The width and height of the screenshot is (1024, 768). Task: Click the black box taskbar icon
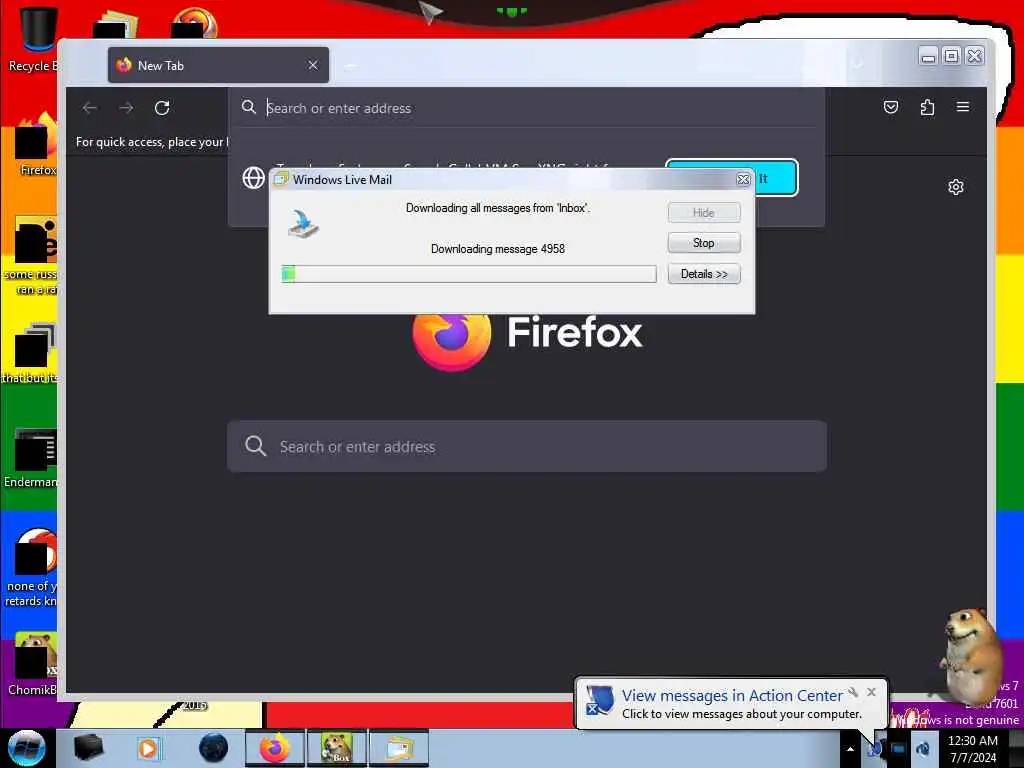[88, 748]
